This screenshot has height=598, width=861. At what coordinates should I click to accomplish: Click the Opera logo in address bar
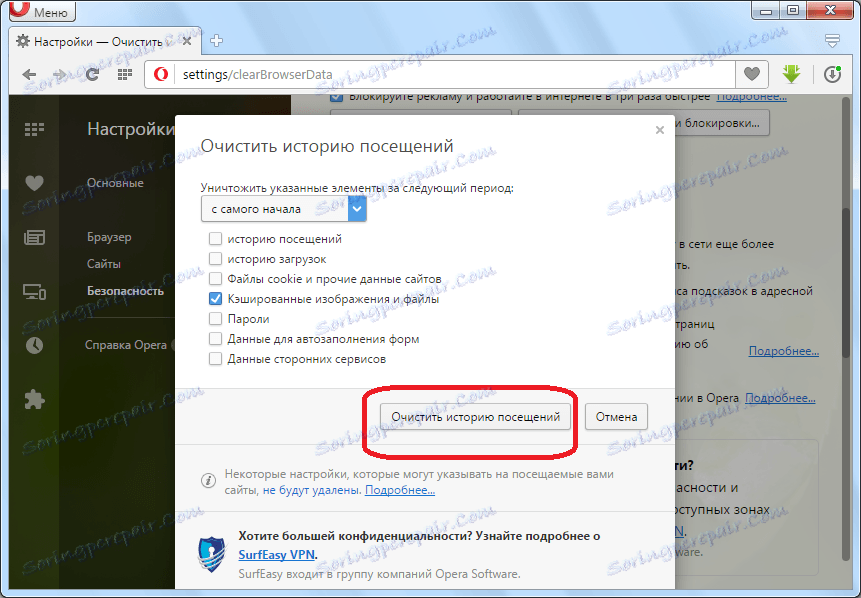pos(161,74)
